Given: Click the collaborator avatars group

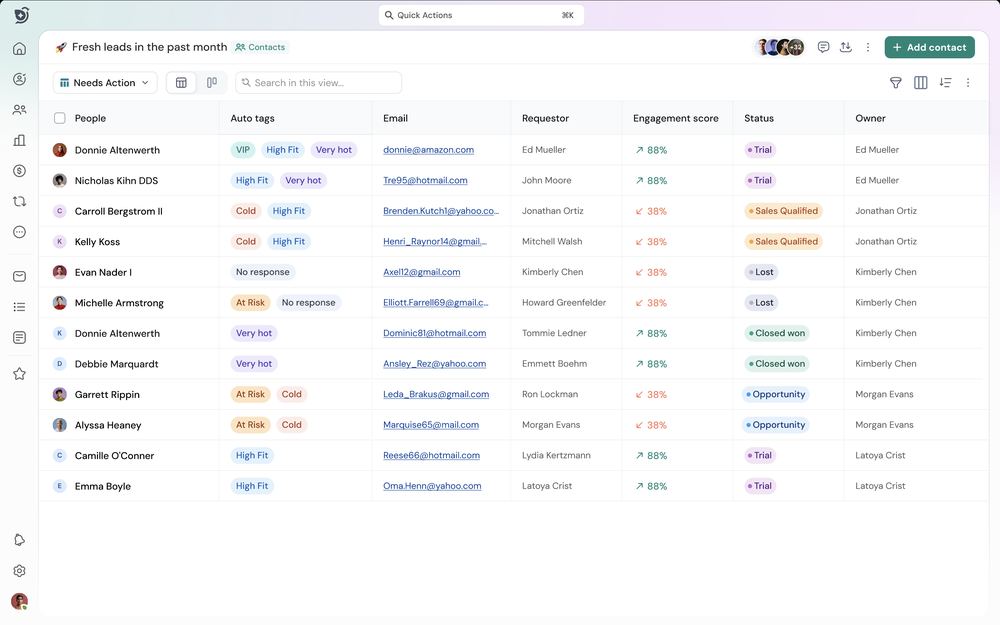Looking at the screenshot, I should pyautogui.click(x=779, y=47).
